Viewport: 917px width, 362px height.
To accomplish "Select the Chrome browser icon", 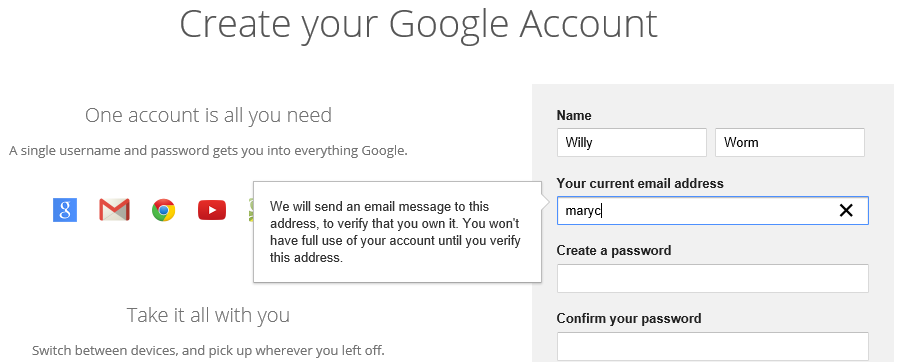I will tap(164, 210).
